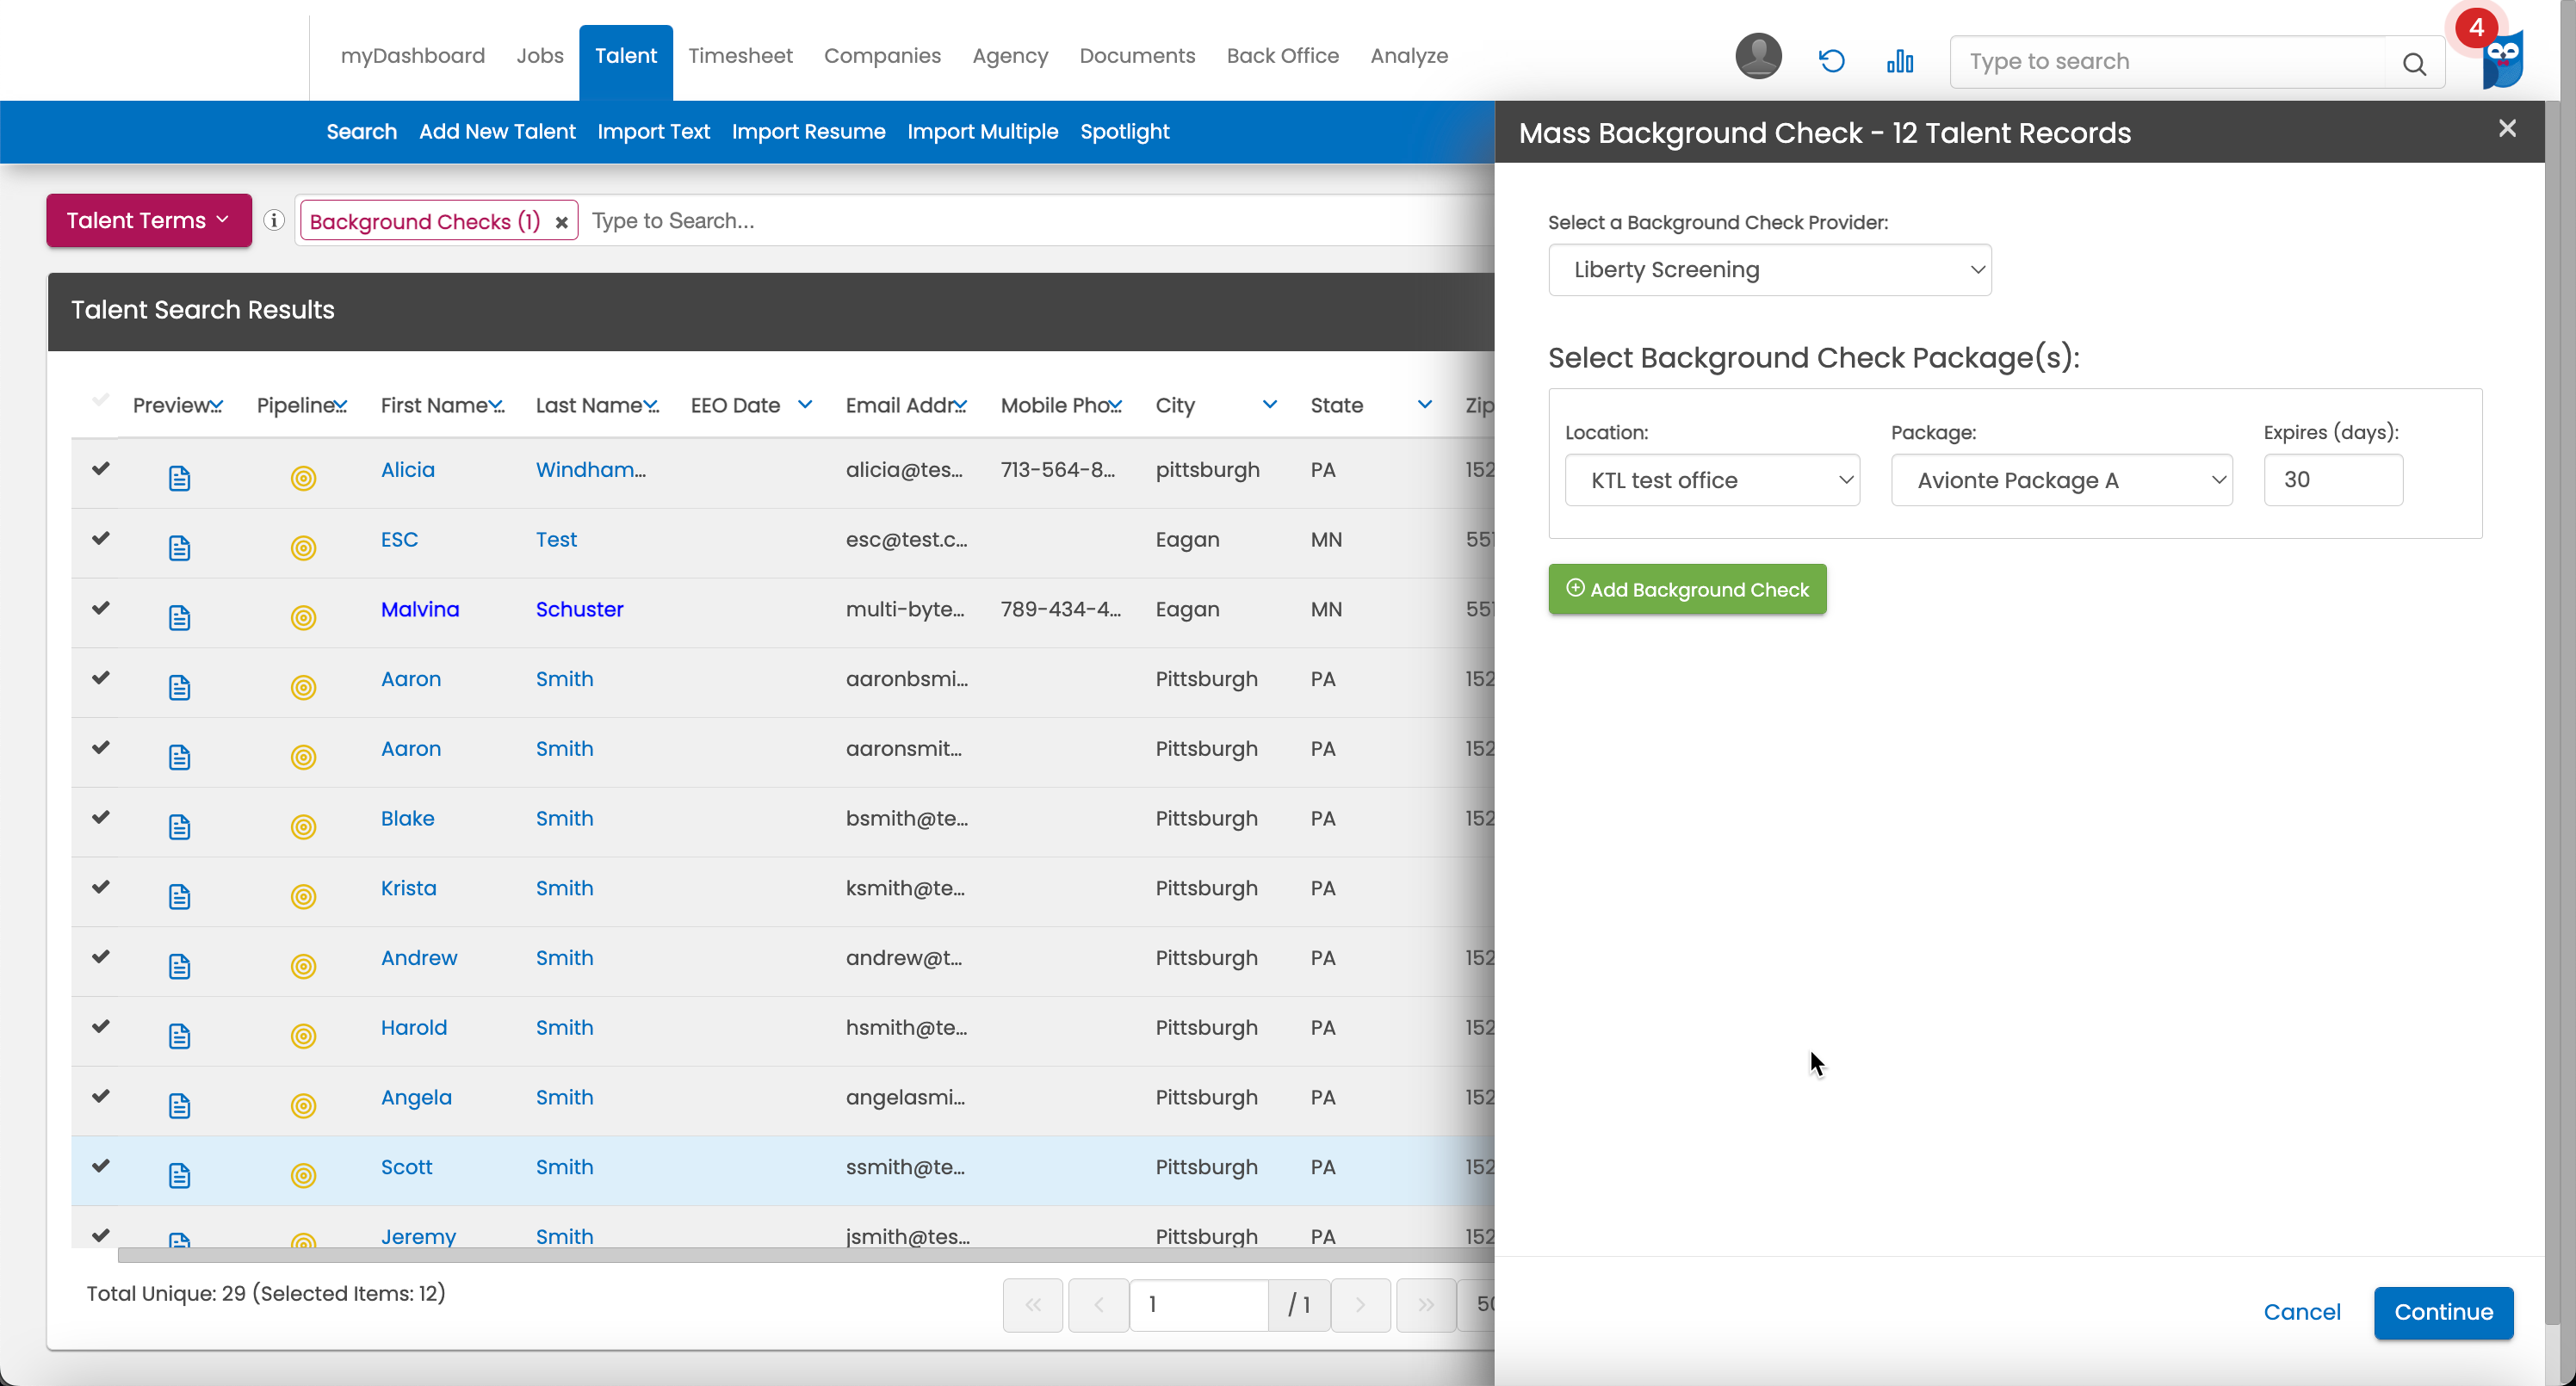Open the user profile avatar icon

1758,57
